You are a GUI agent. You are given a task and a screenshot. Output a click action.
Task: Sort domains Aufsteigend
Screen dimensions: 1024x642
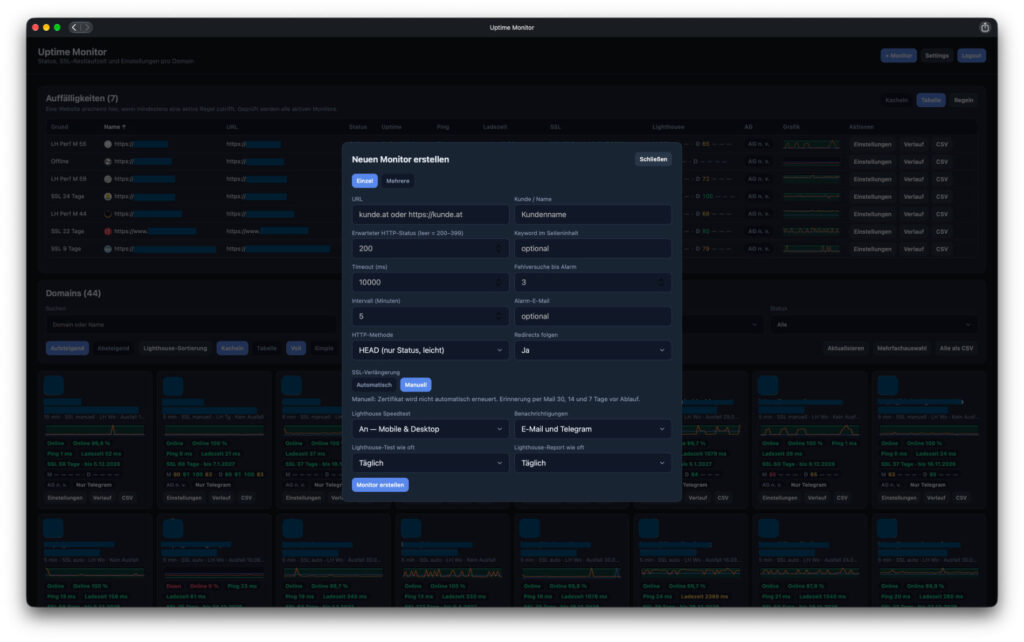pos(67,348)
